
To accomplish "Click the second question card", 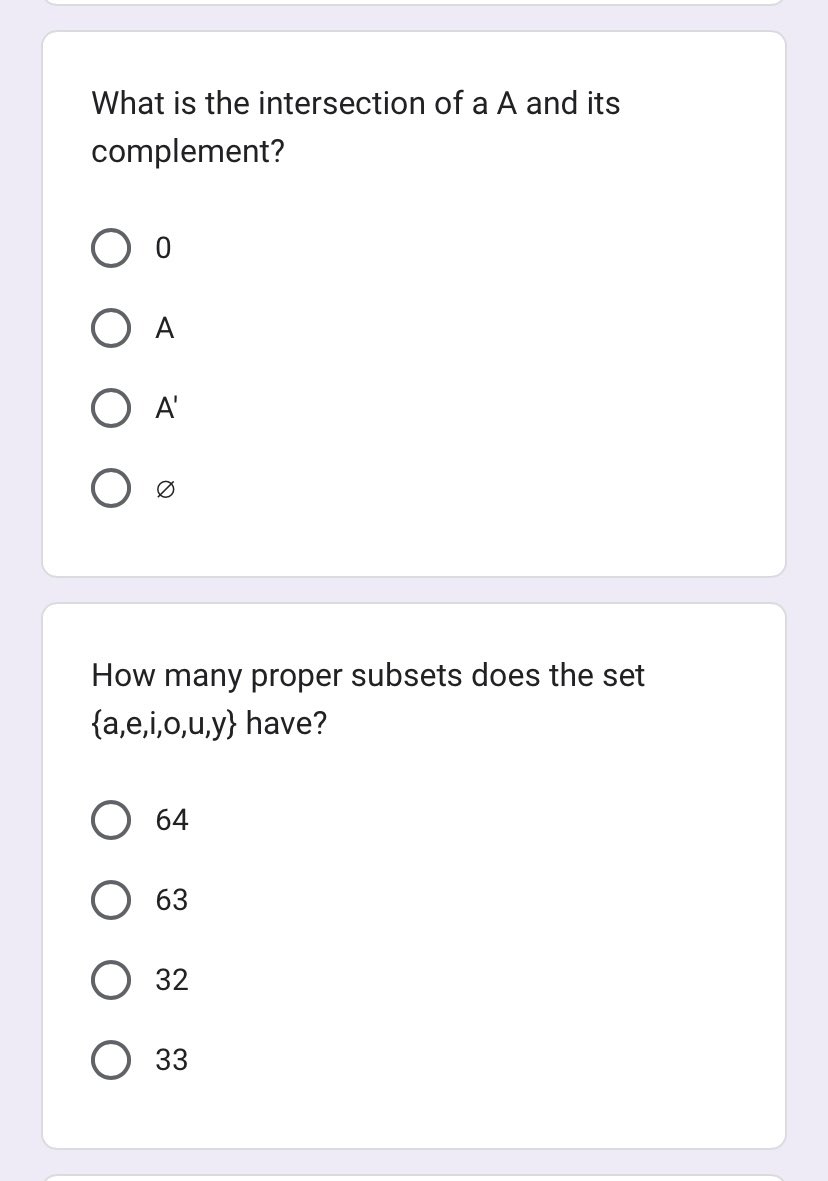I will click(414, 875).
